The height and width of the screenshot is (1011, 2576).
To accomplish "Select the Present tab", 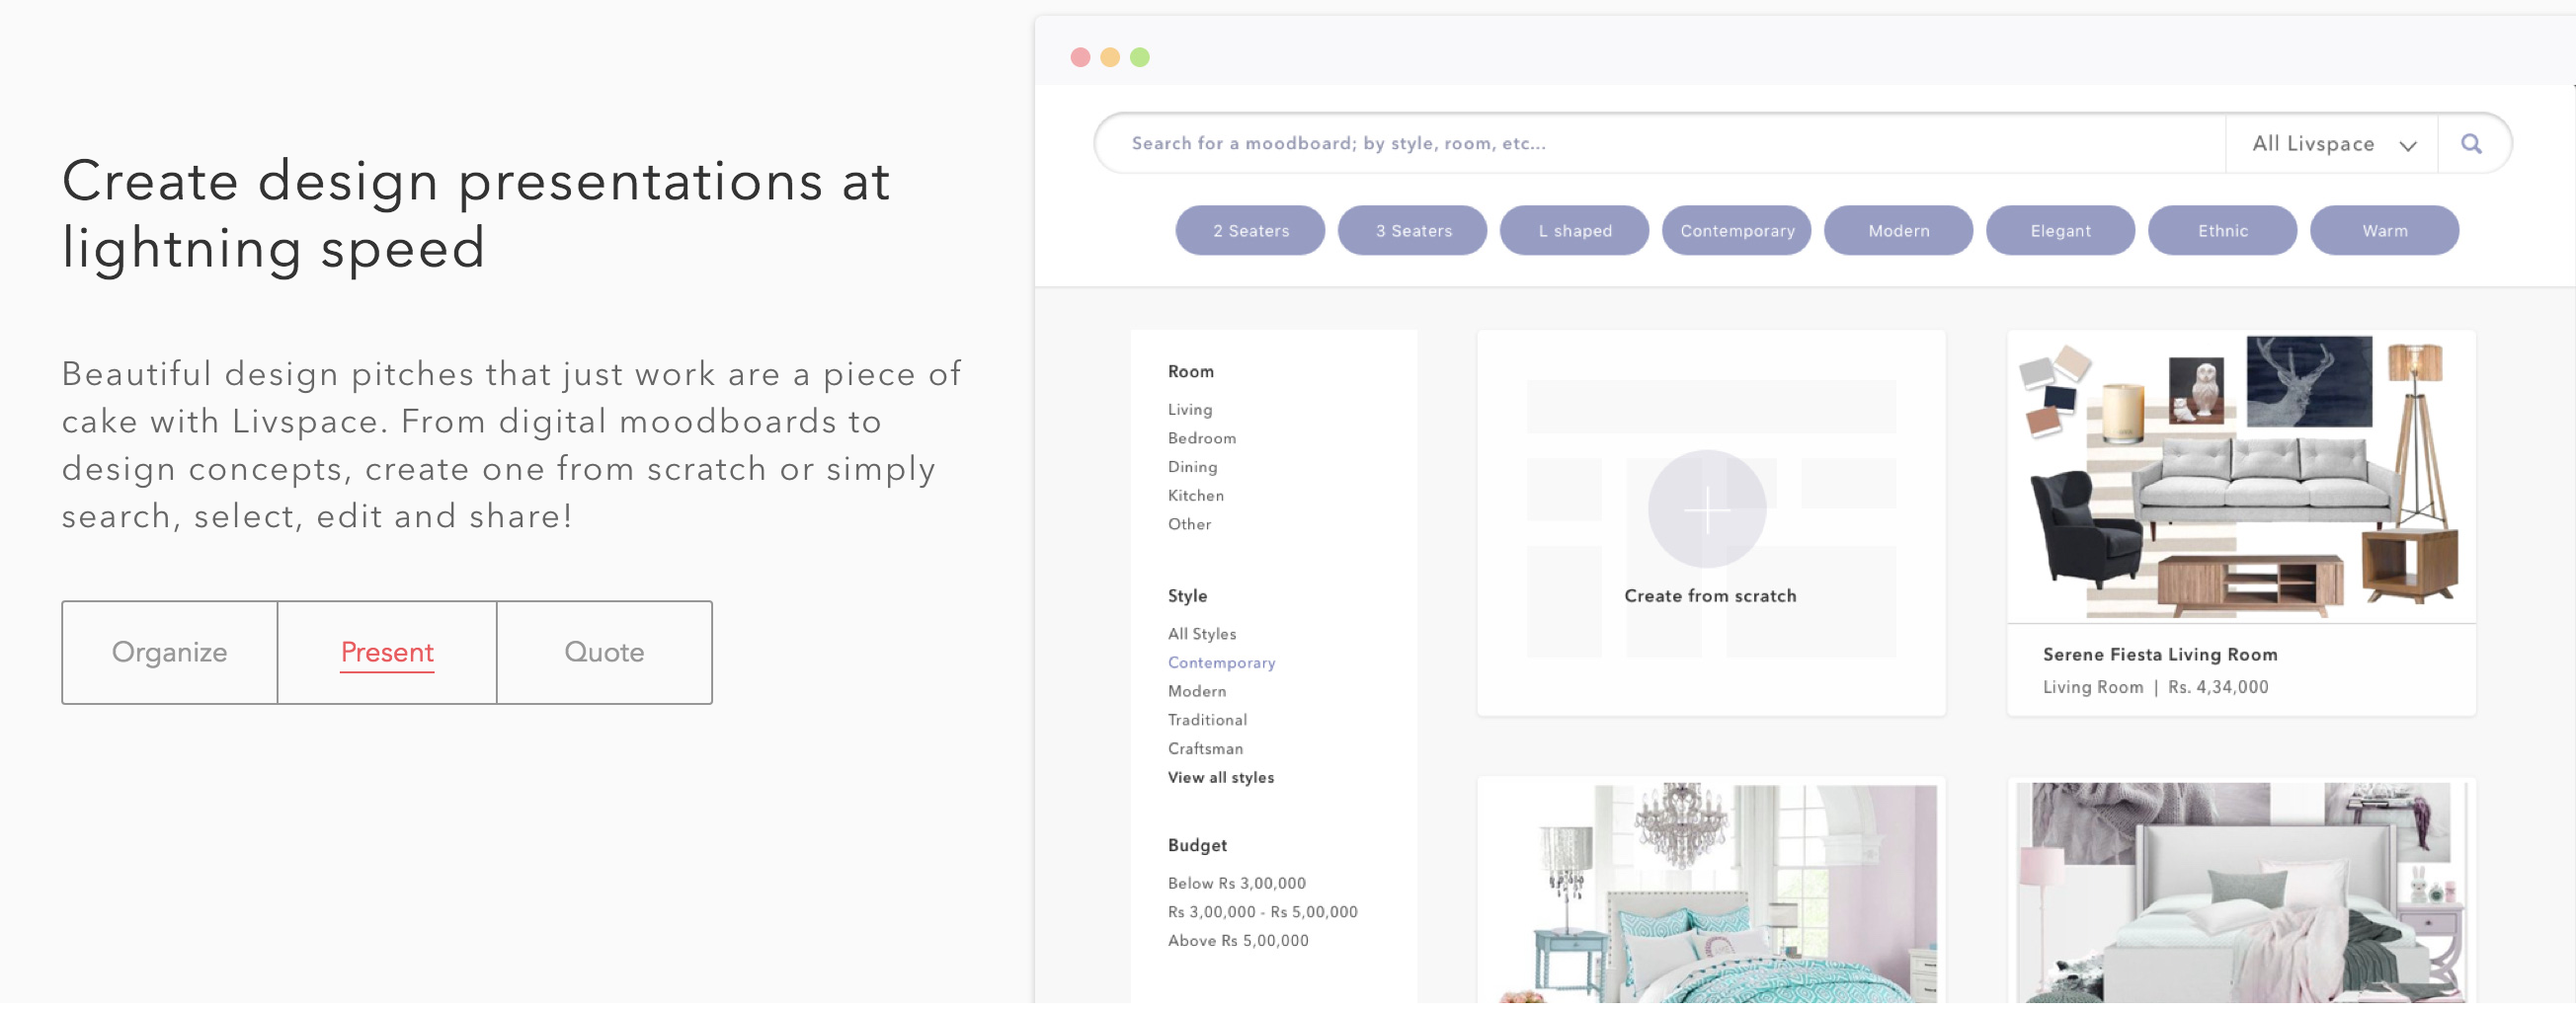I will tap(387, 651).
